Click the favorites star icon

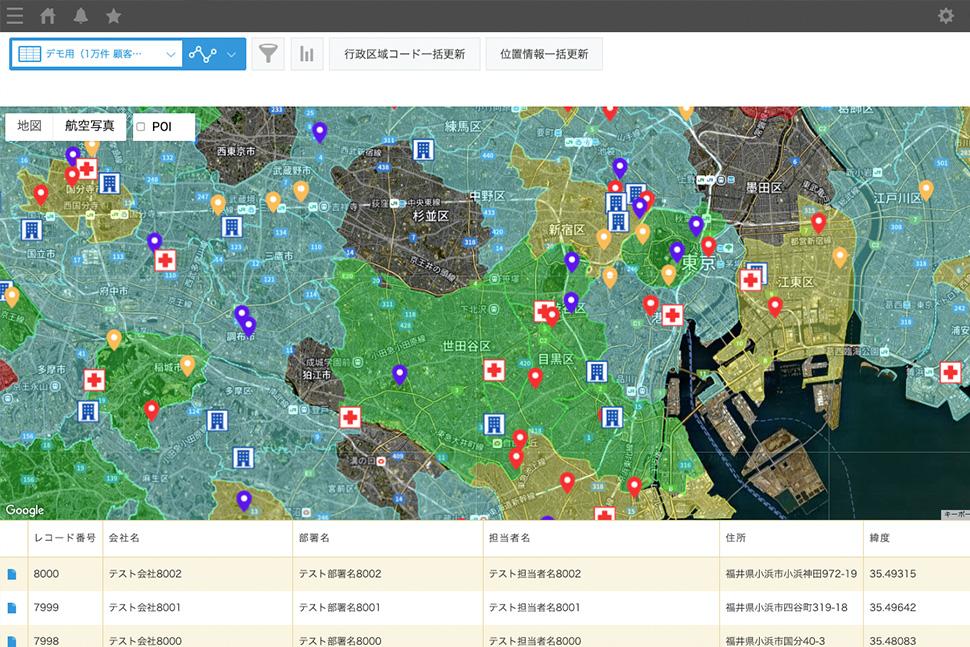point(113,15)
